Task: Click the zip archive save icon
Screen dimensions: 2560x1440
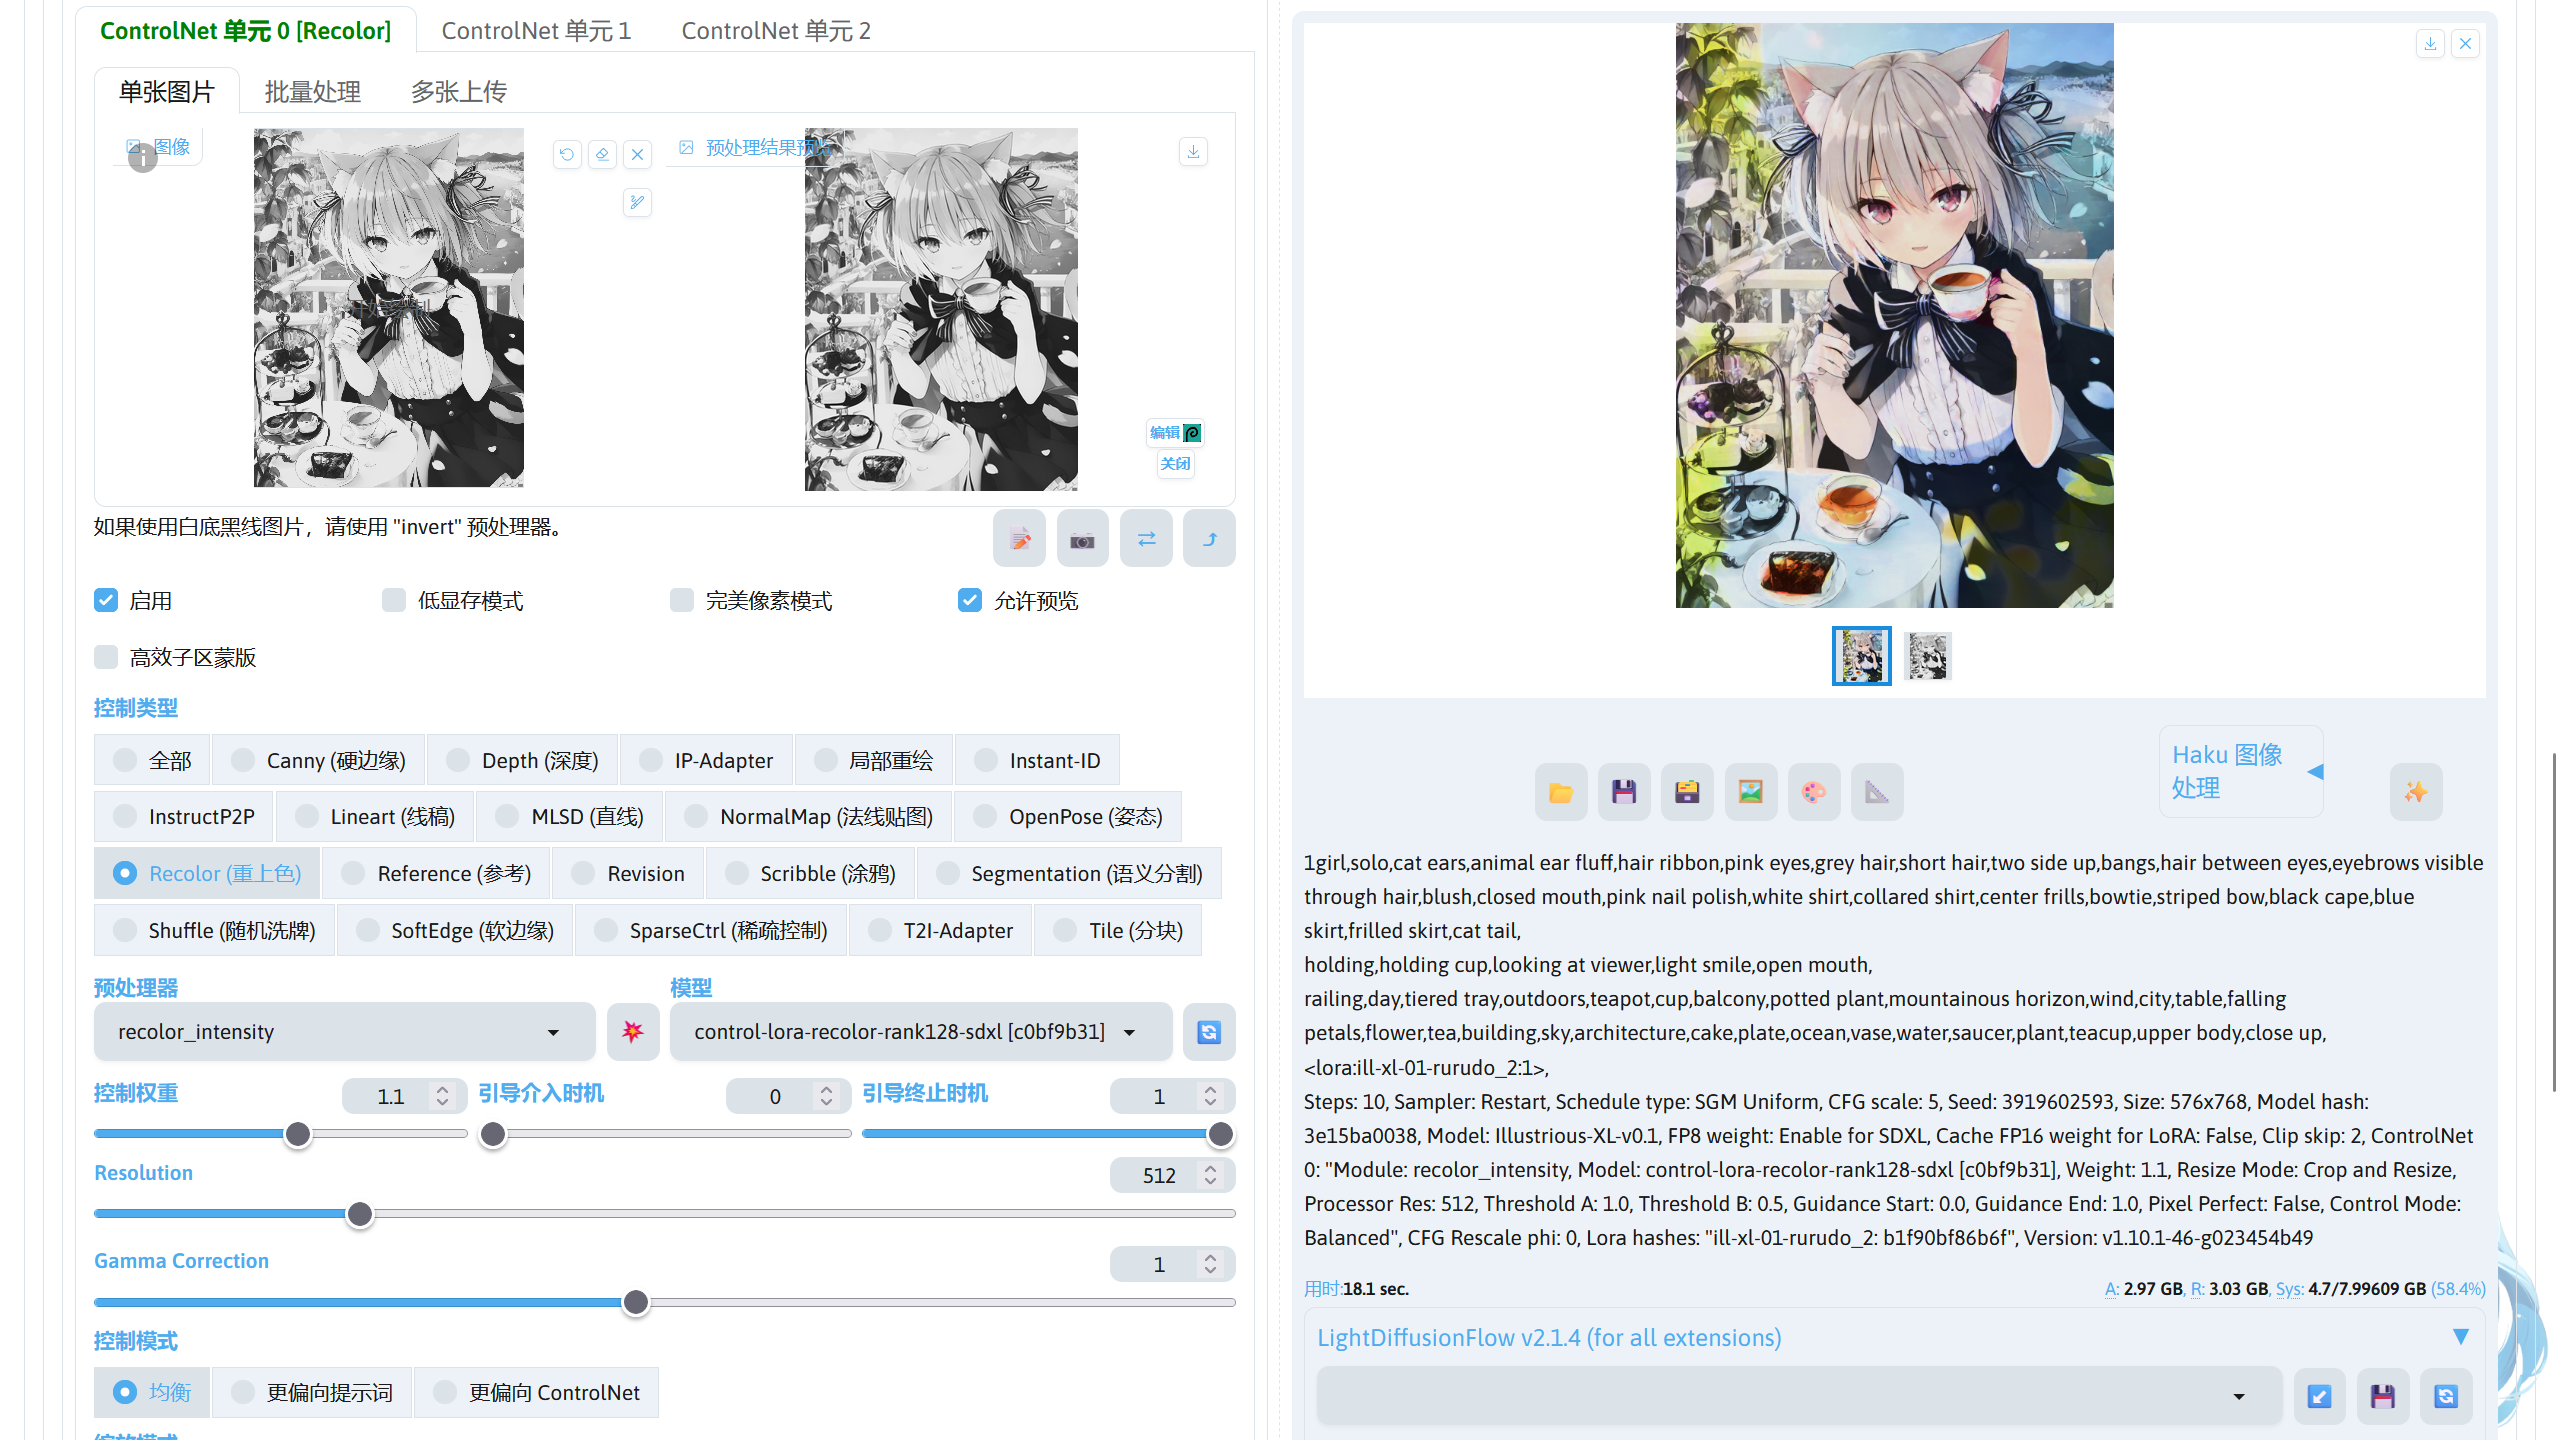Action: [1687, 791]
